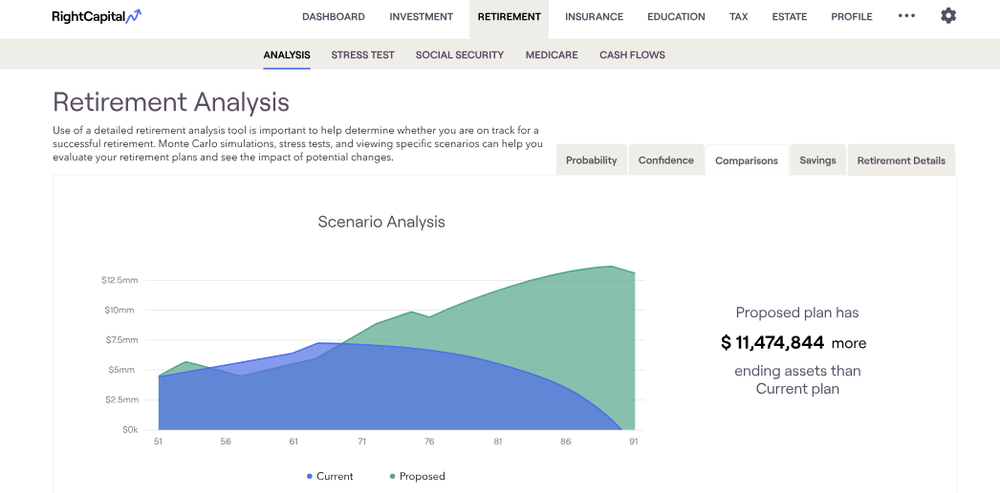The width and height of the screenshot is (1000, 493).
Task: Show the Savings tab
Action: click(817, 160)
